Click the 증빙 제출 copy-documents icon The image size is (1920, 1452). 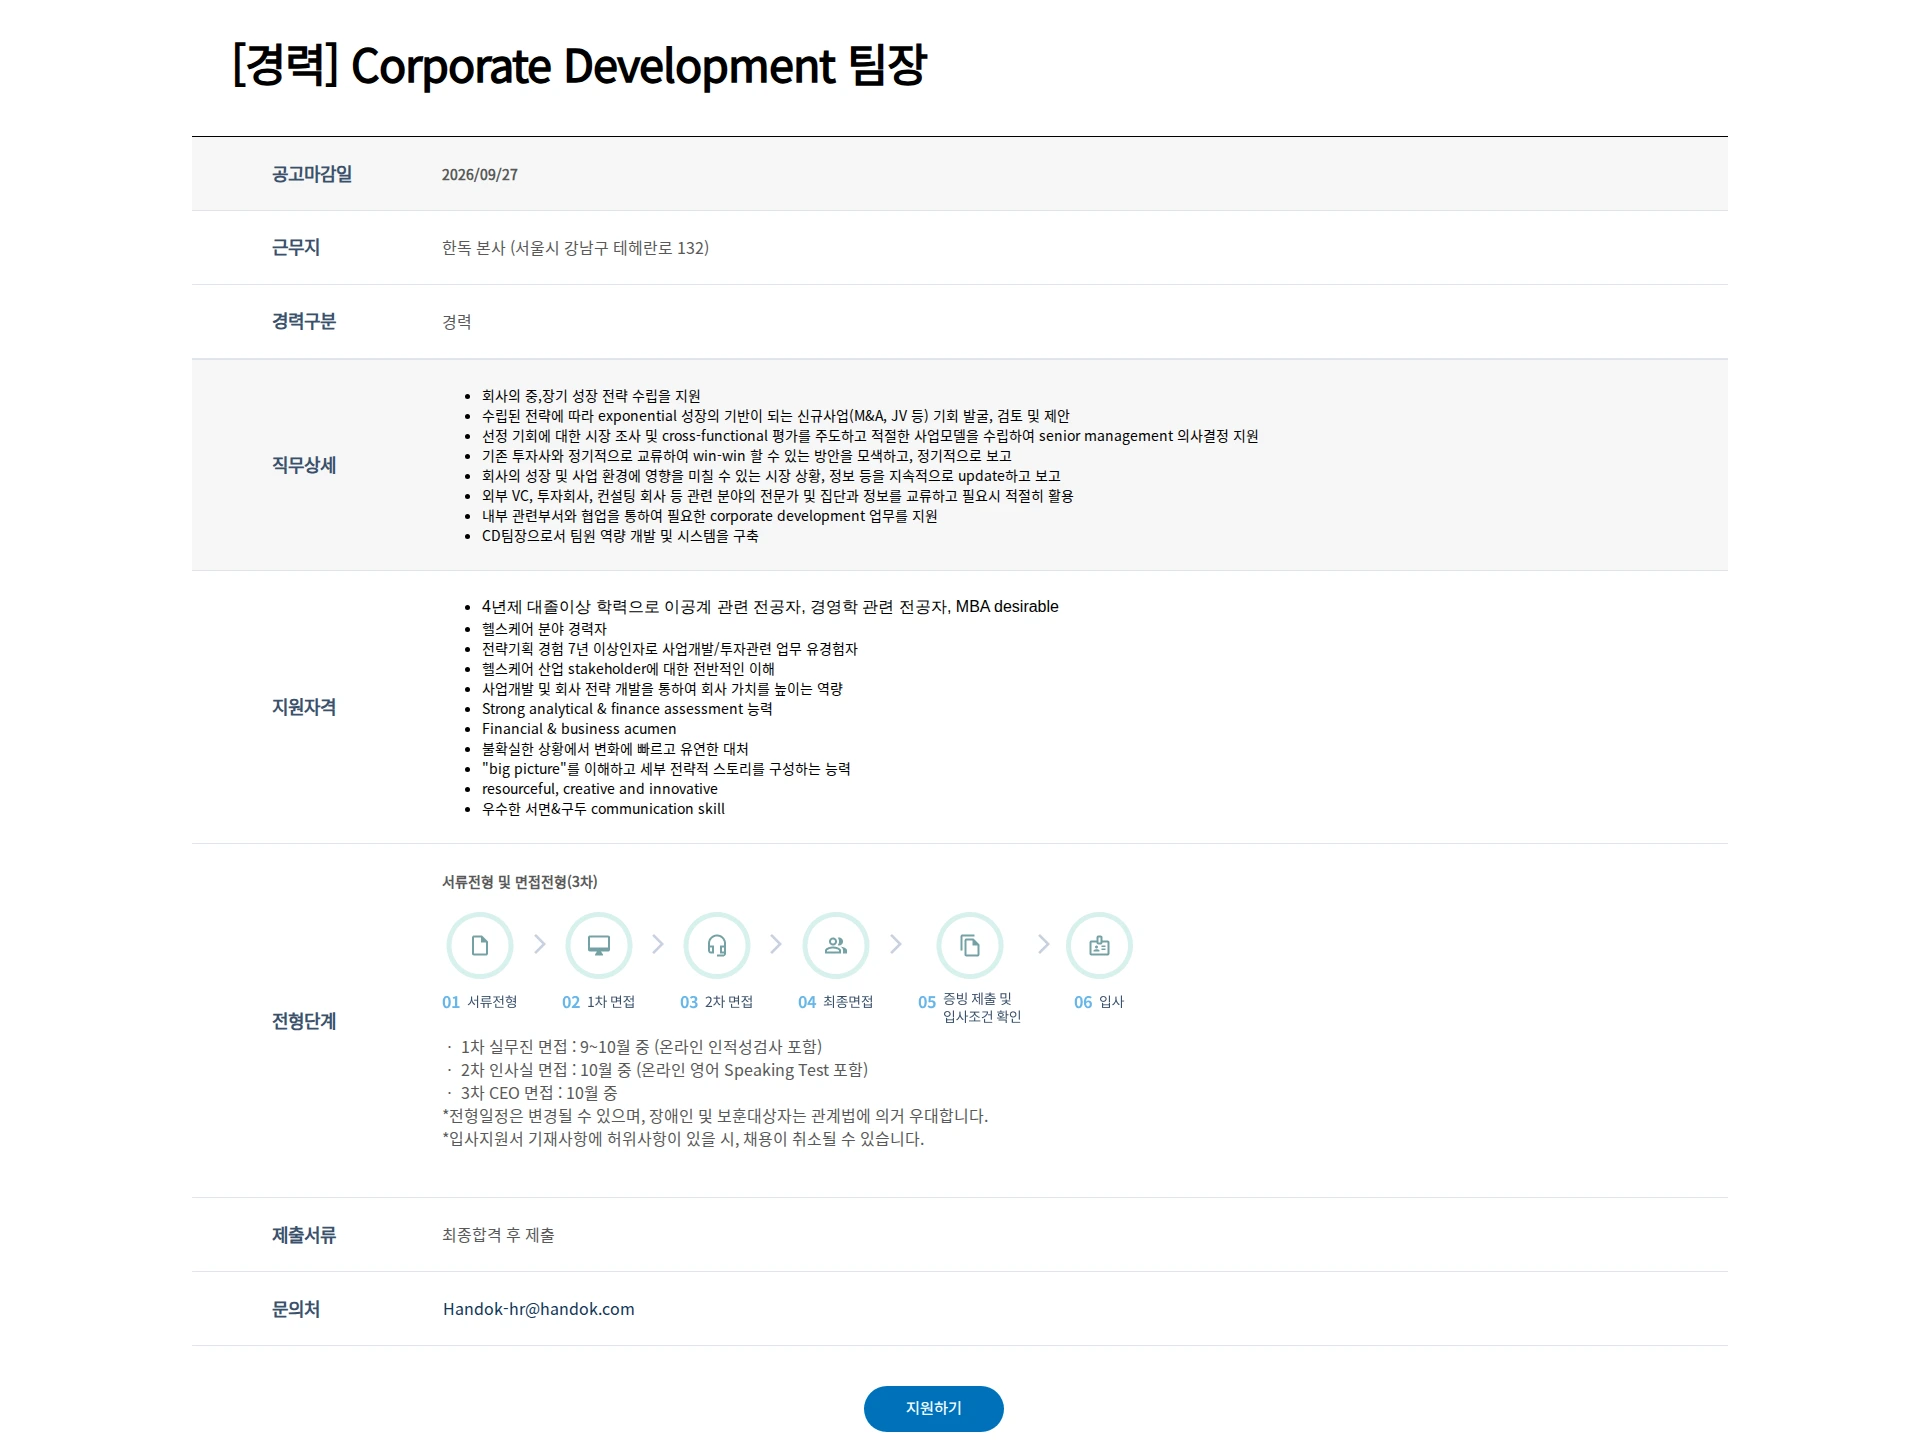(969, 945)
